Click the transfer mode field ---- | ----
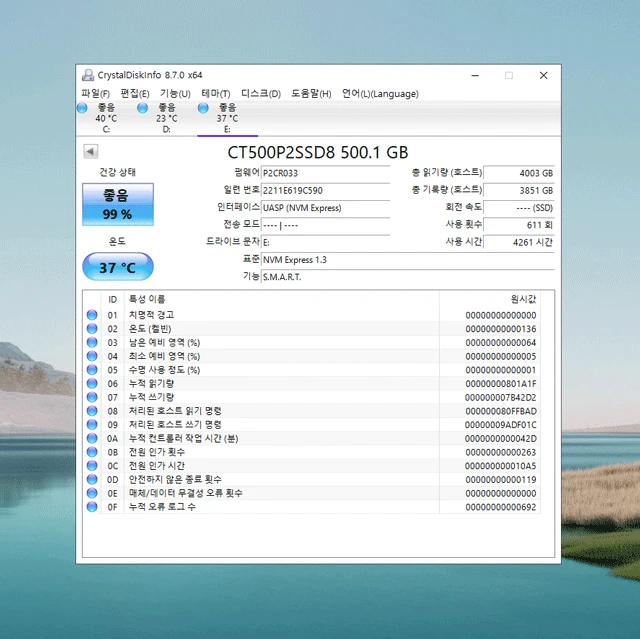The width and height of the screenshot is (640, 639). pos(325,225)
